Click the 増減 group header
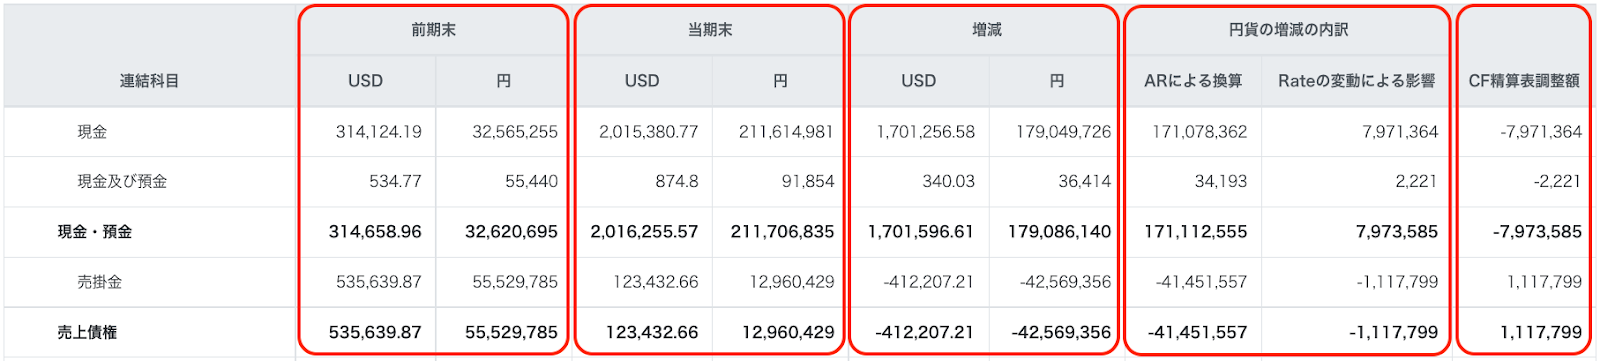This screenshot has width=1600, height=361. (x=986, y=30)
